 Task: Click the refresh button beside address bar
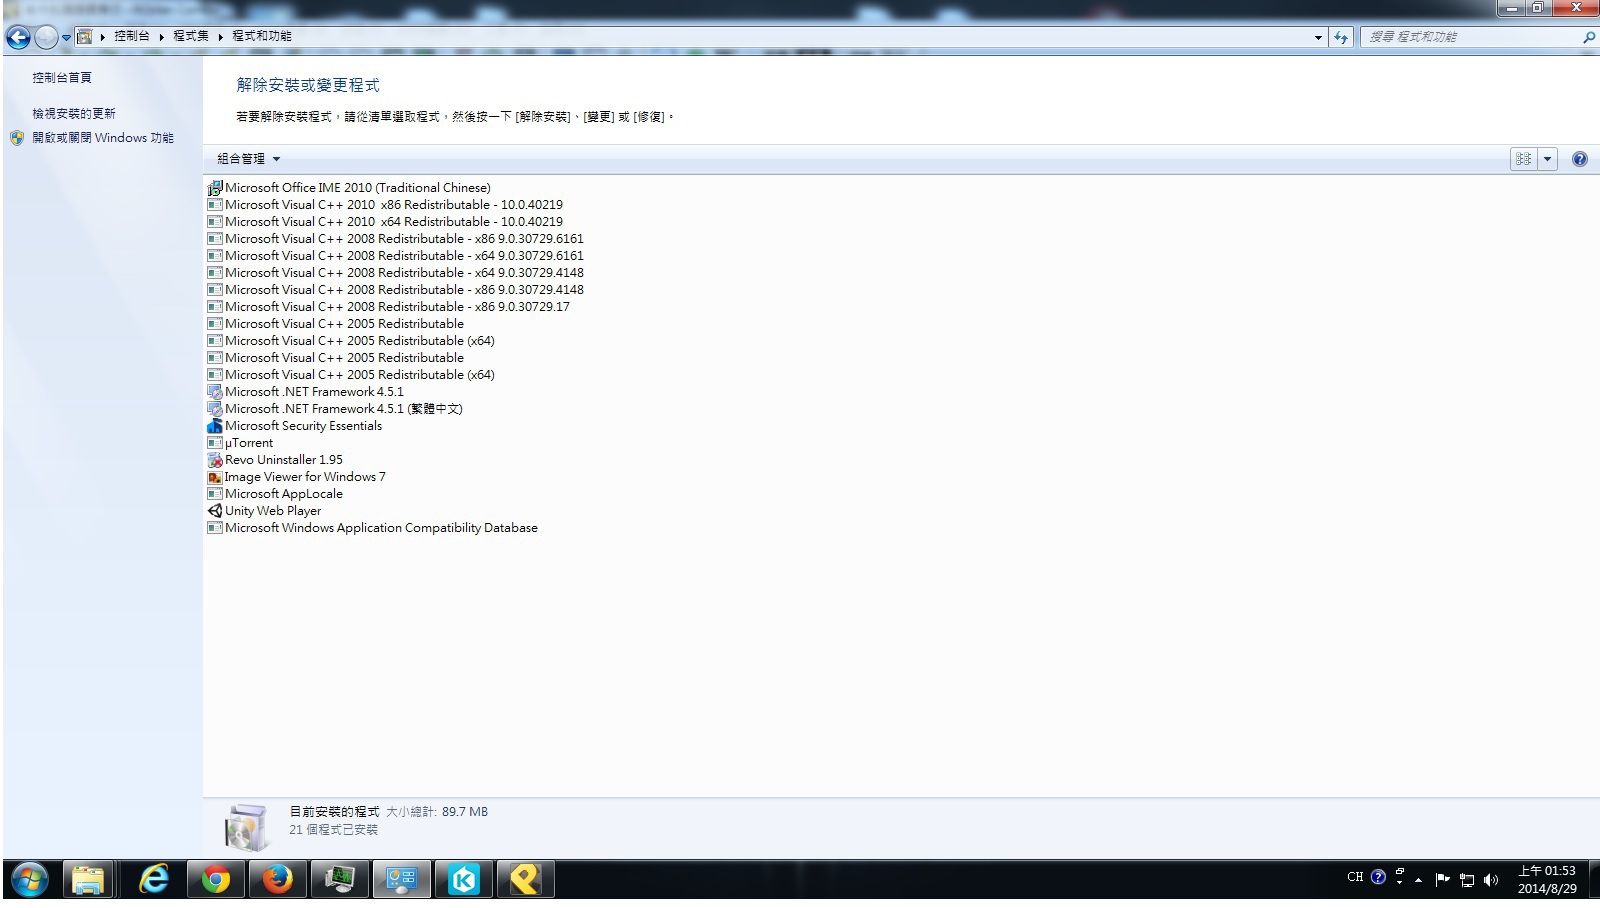tap(1341, 37)
